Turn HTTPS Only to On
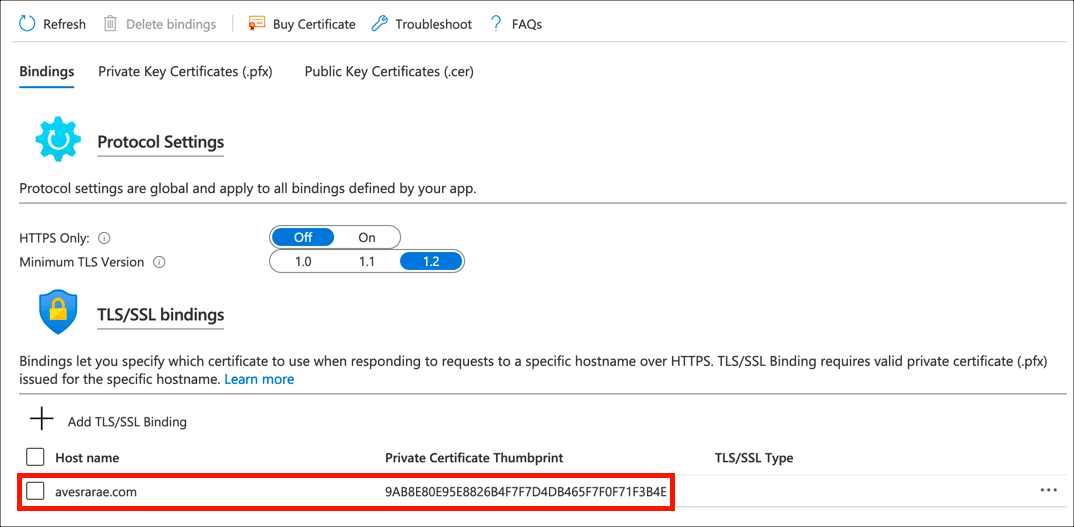 (367, 237)
